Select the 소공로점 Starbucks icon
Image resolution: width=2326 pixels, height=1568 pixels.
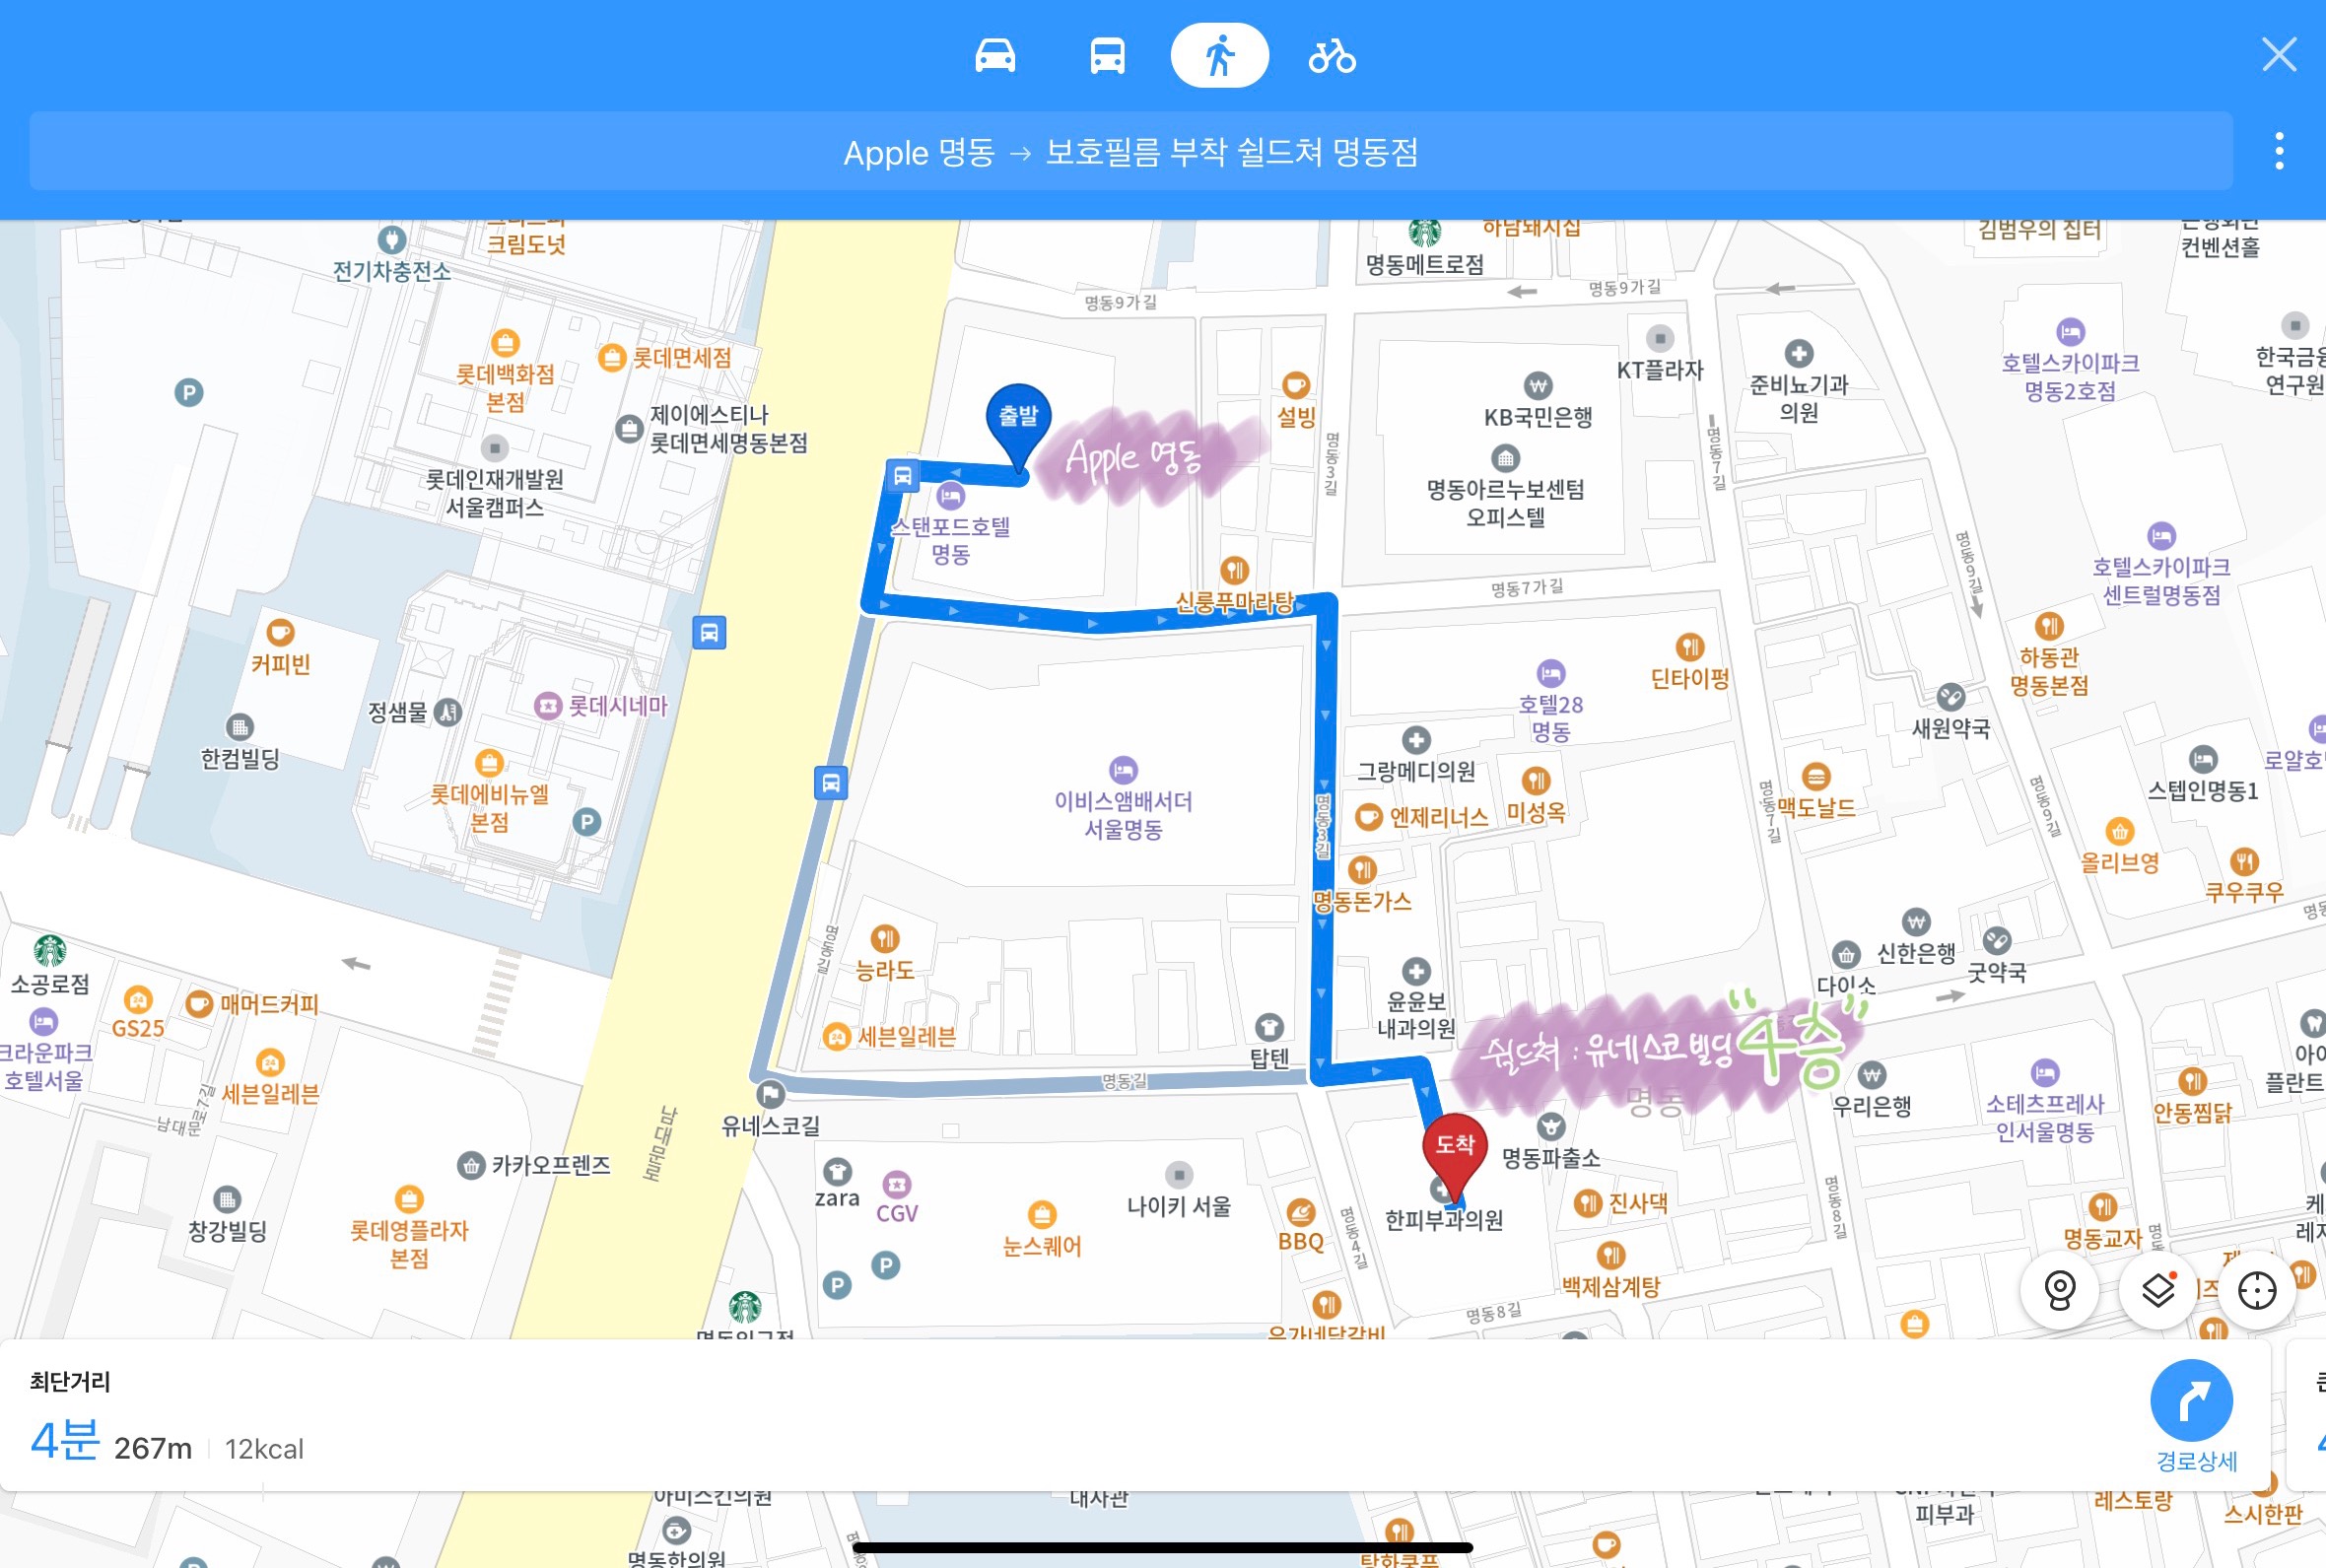pyautogui.click(x=50, y=950)
